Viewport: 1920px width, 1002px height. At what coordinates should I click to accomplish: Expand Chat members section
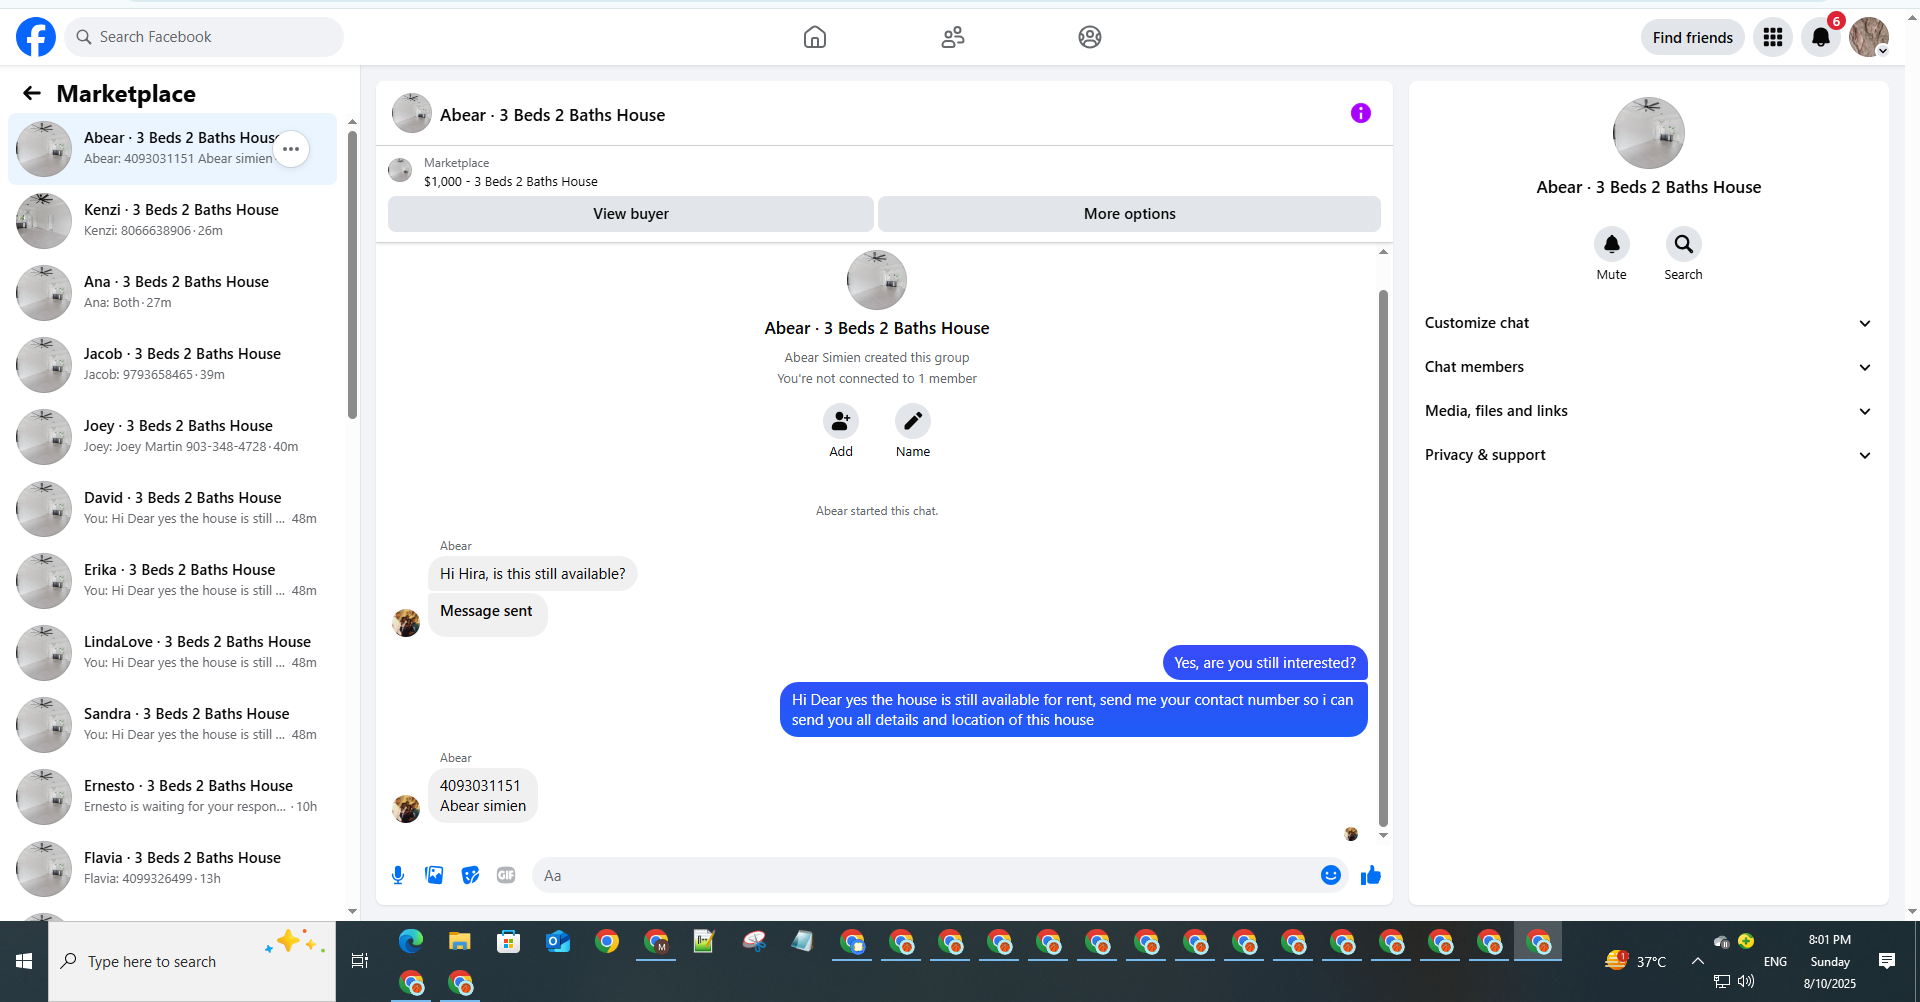click(x=1648, y=367)
